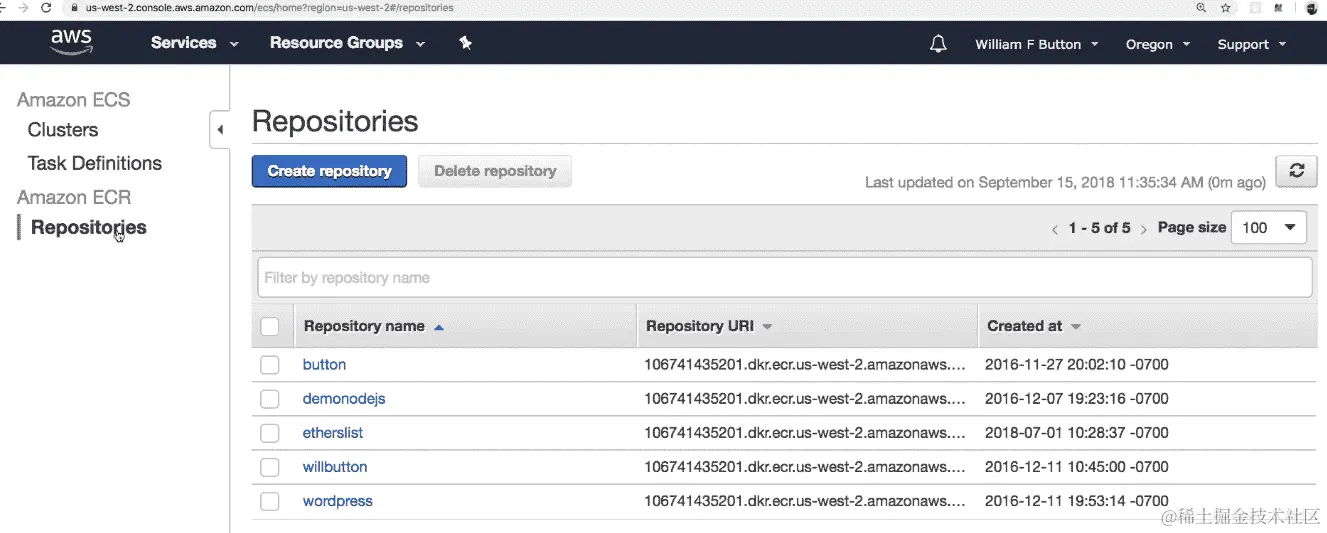Click the Last updated timestamp text
This screenshot has height=533, width=1327.
tap(1065, 182)
